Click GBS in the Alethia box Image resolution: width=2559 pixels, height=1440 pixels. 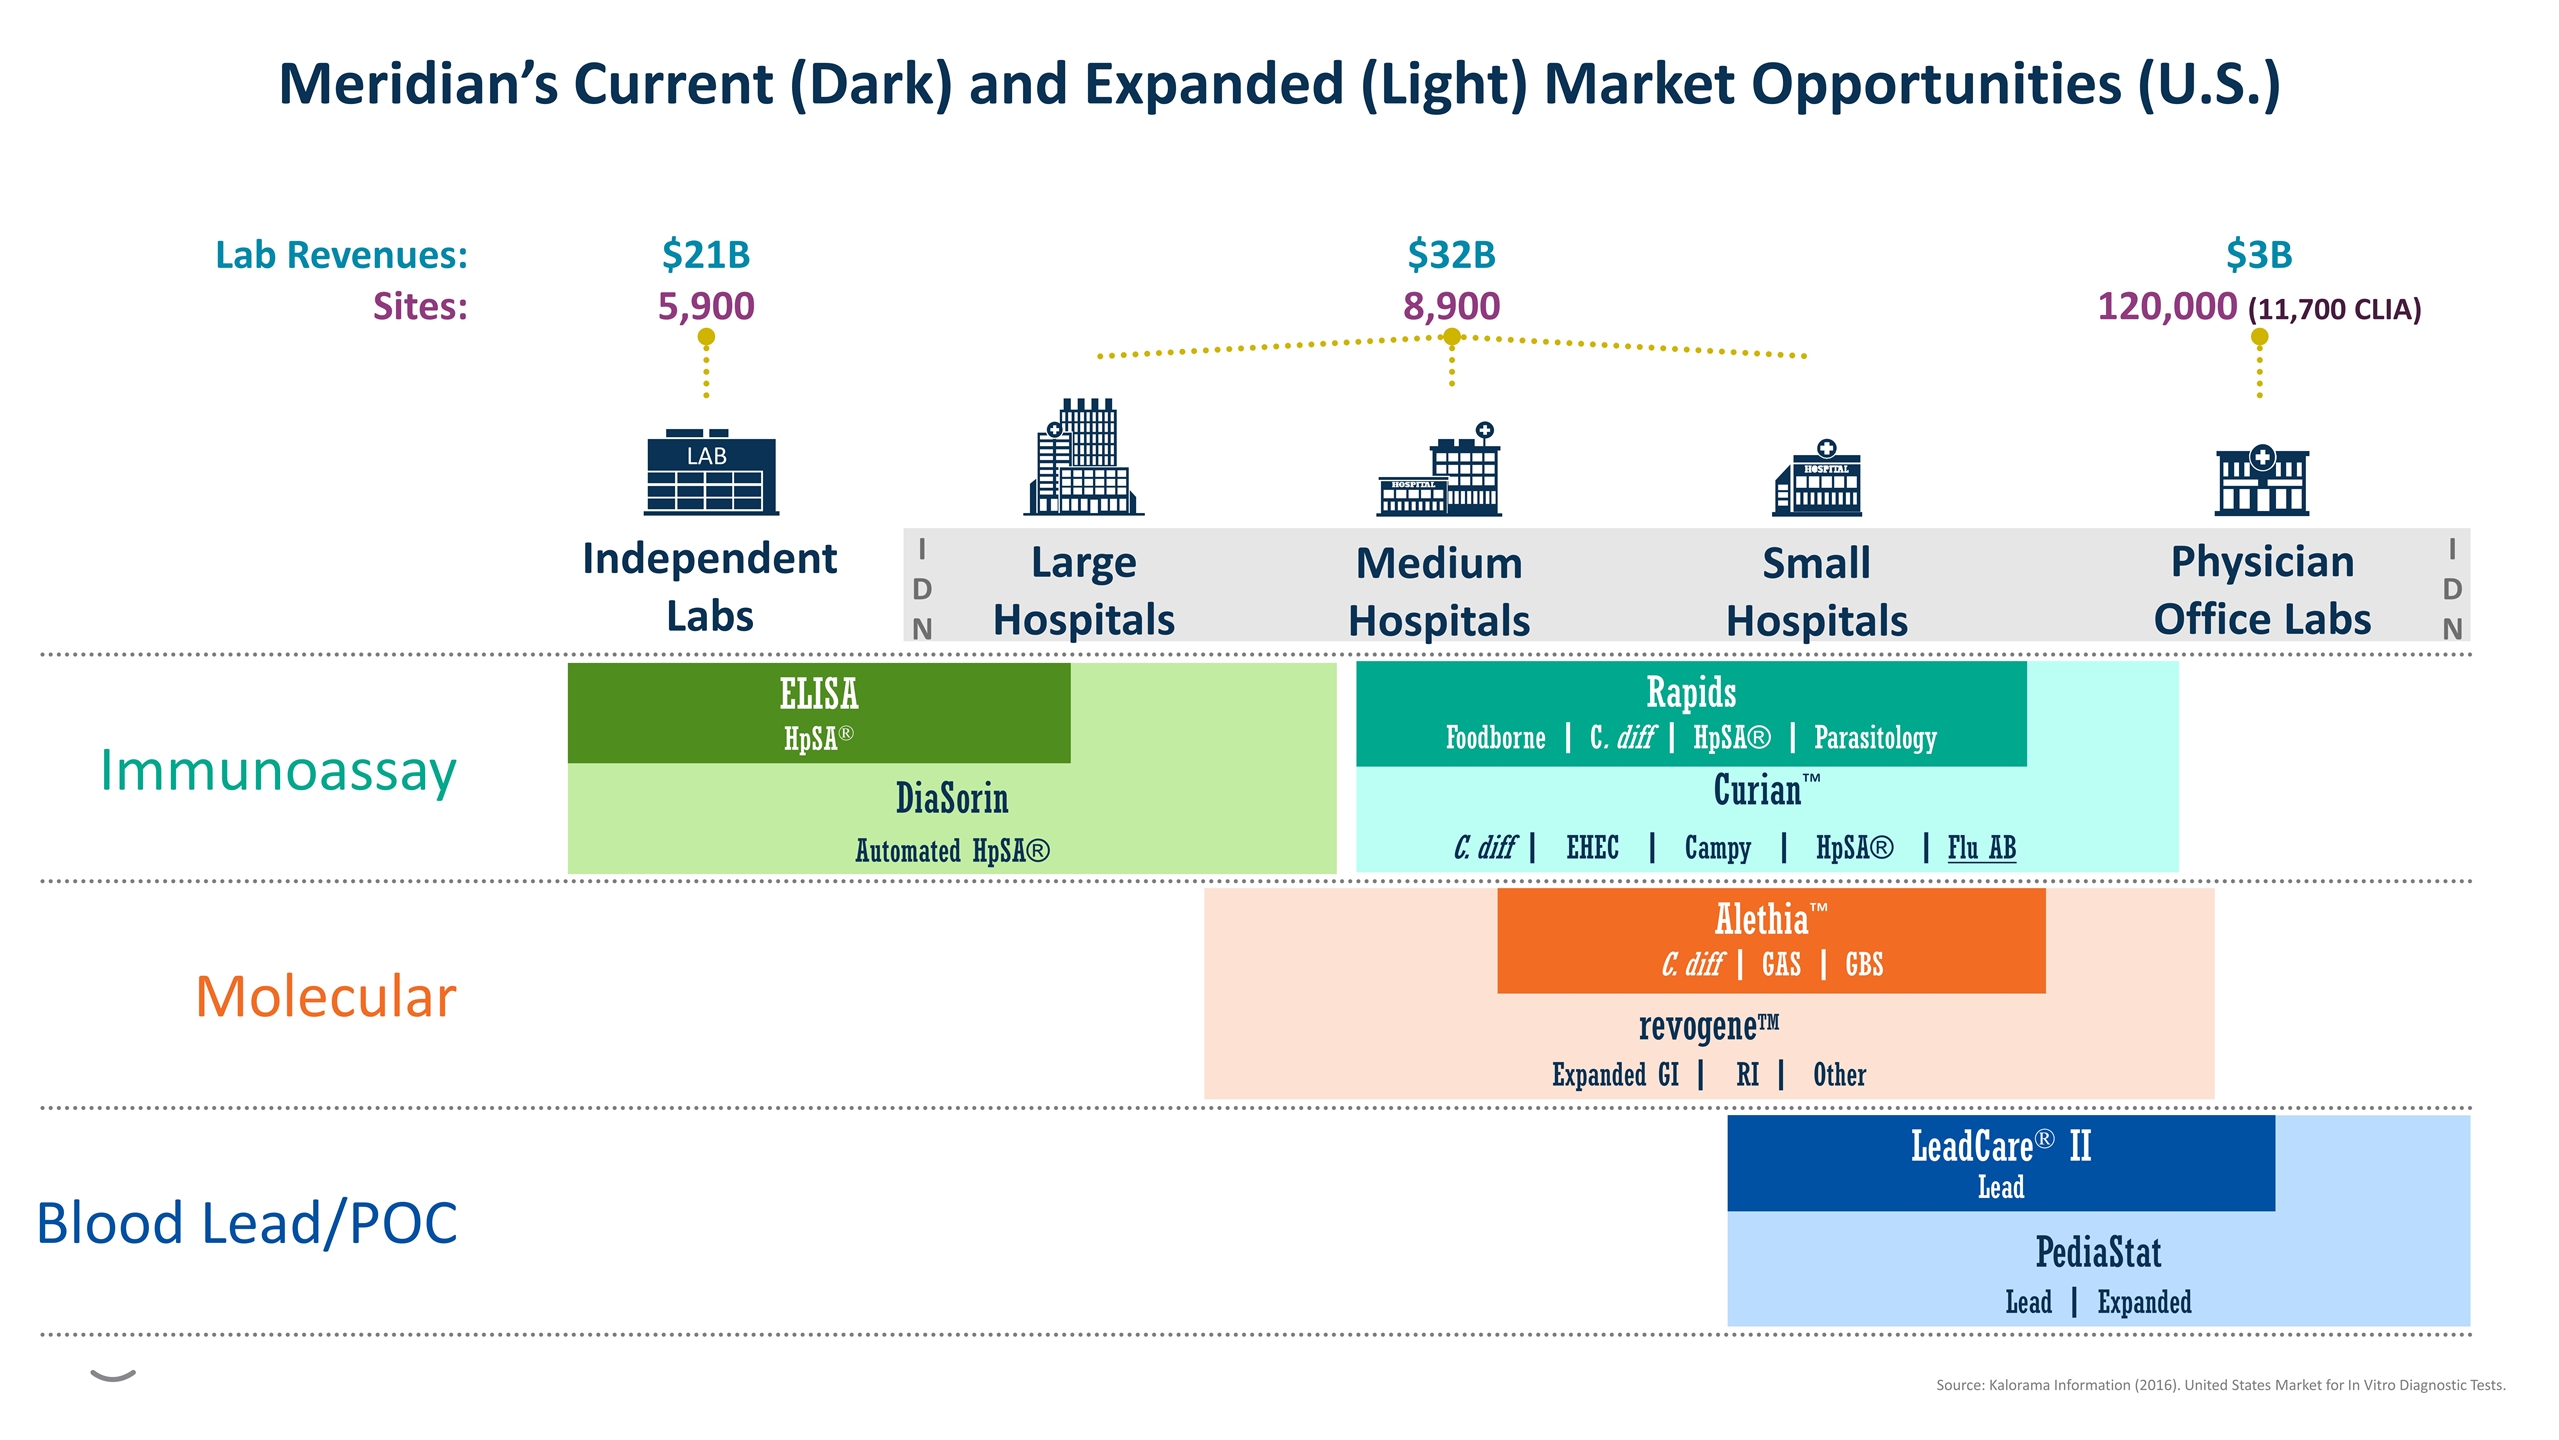click(1864, 965)
